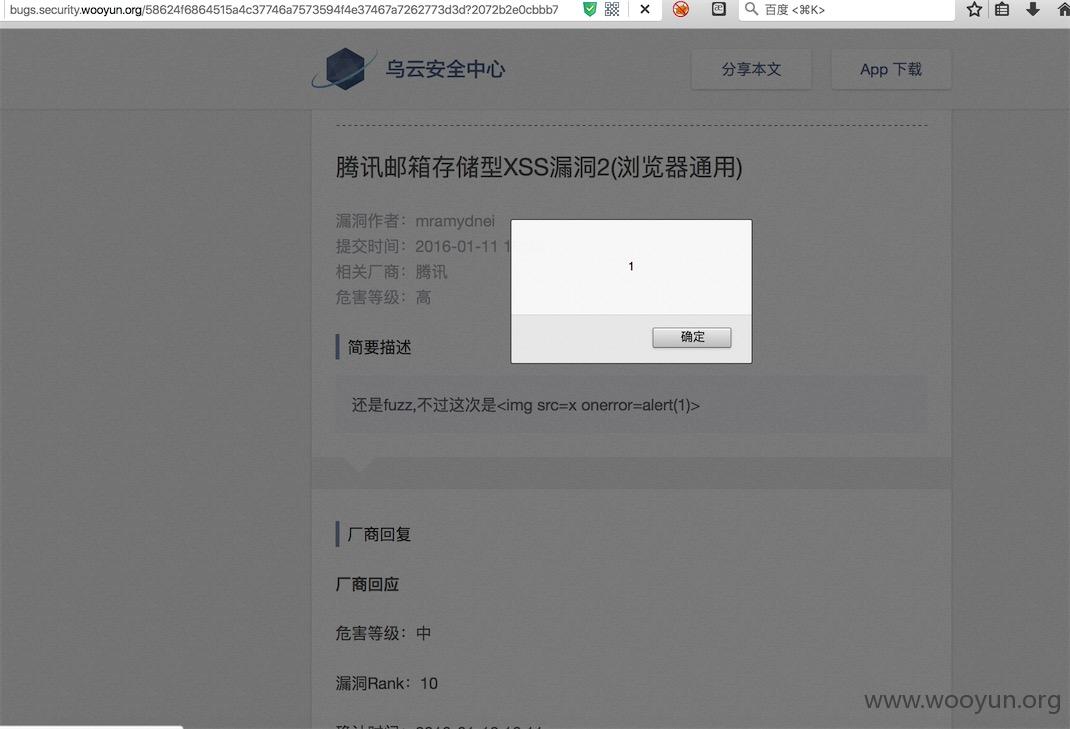
Task: Open downloads with the down arrow icon
Action: pyautogui.click(x=1033, y=10)
